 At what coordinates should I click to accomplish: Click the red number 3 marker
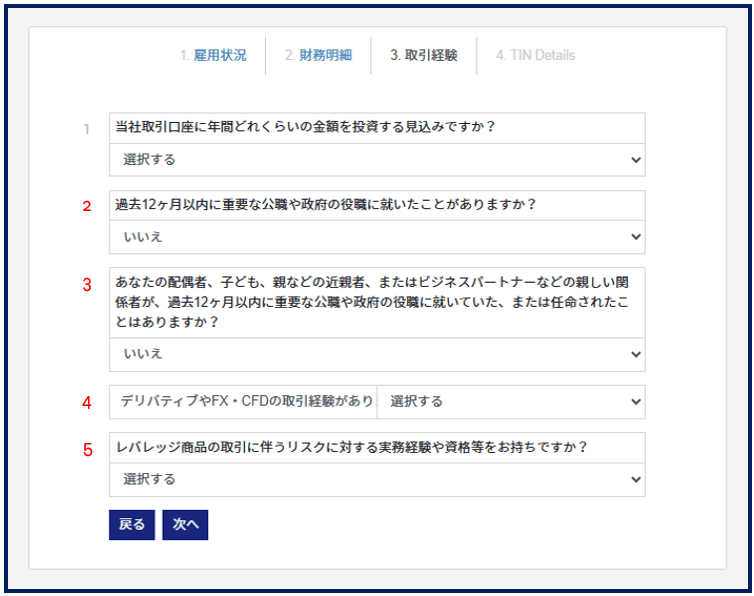pyautogui.click(x=87, y=284)
